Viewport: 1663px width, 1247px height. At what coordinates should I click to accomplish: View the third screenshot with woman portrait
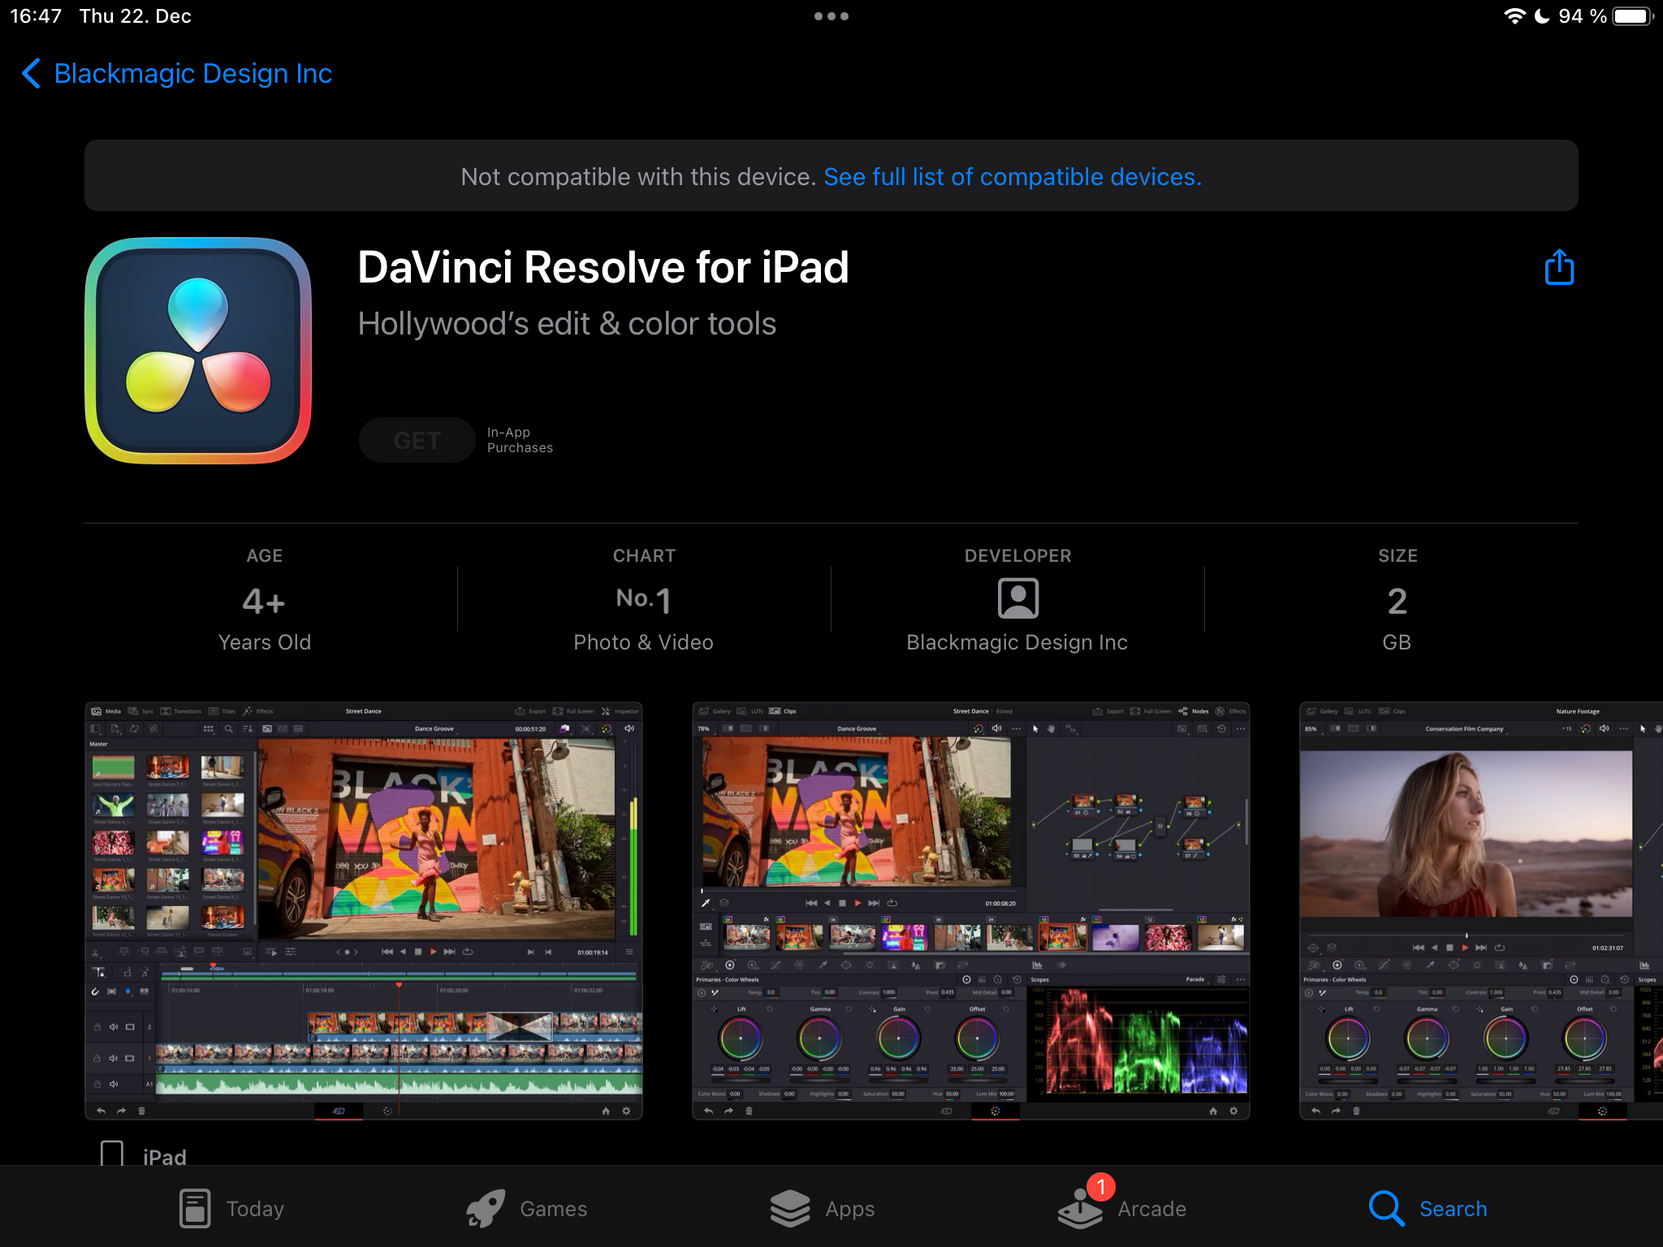coord(1480,910)
